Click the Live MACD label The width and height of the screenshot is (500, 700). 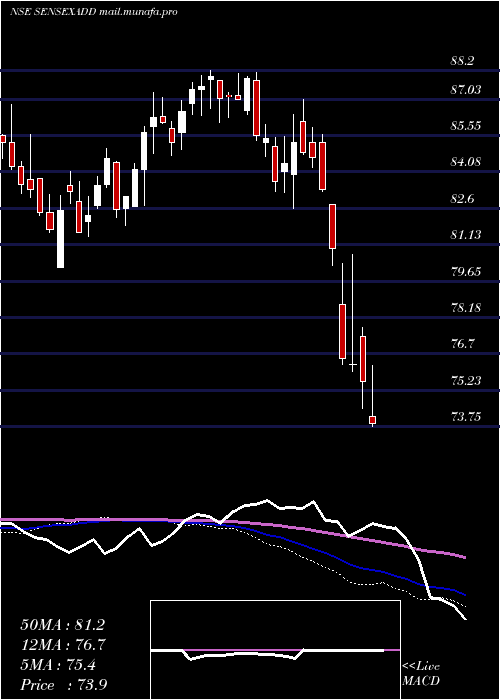[421, 674]
